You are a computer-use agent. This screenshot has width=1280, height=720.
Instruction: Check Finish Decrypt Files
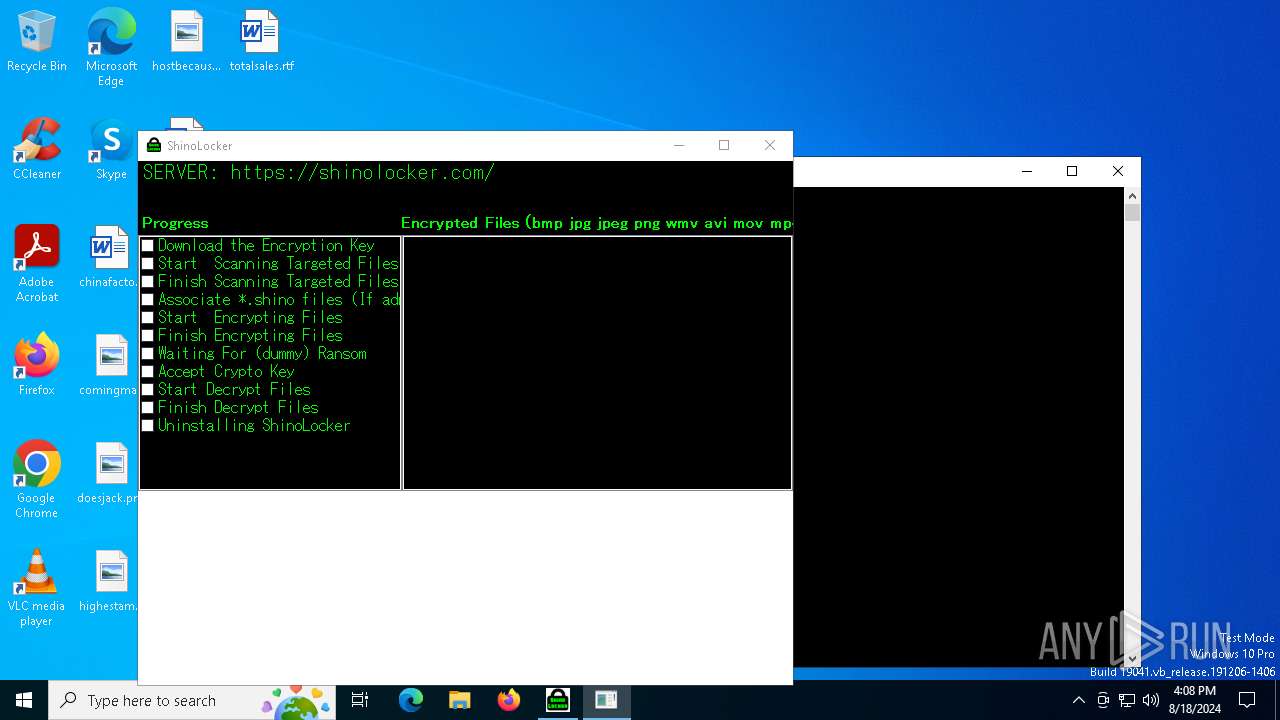(x=148, y=408)
